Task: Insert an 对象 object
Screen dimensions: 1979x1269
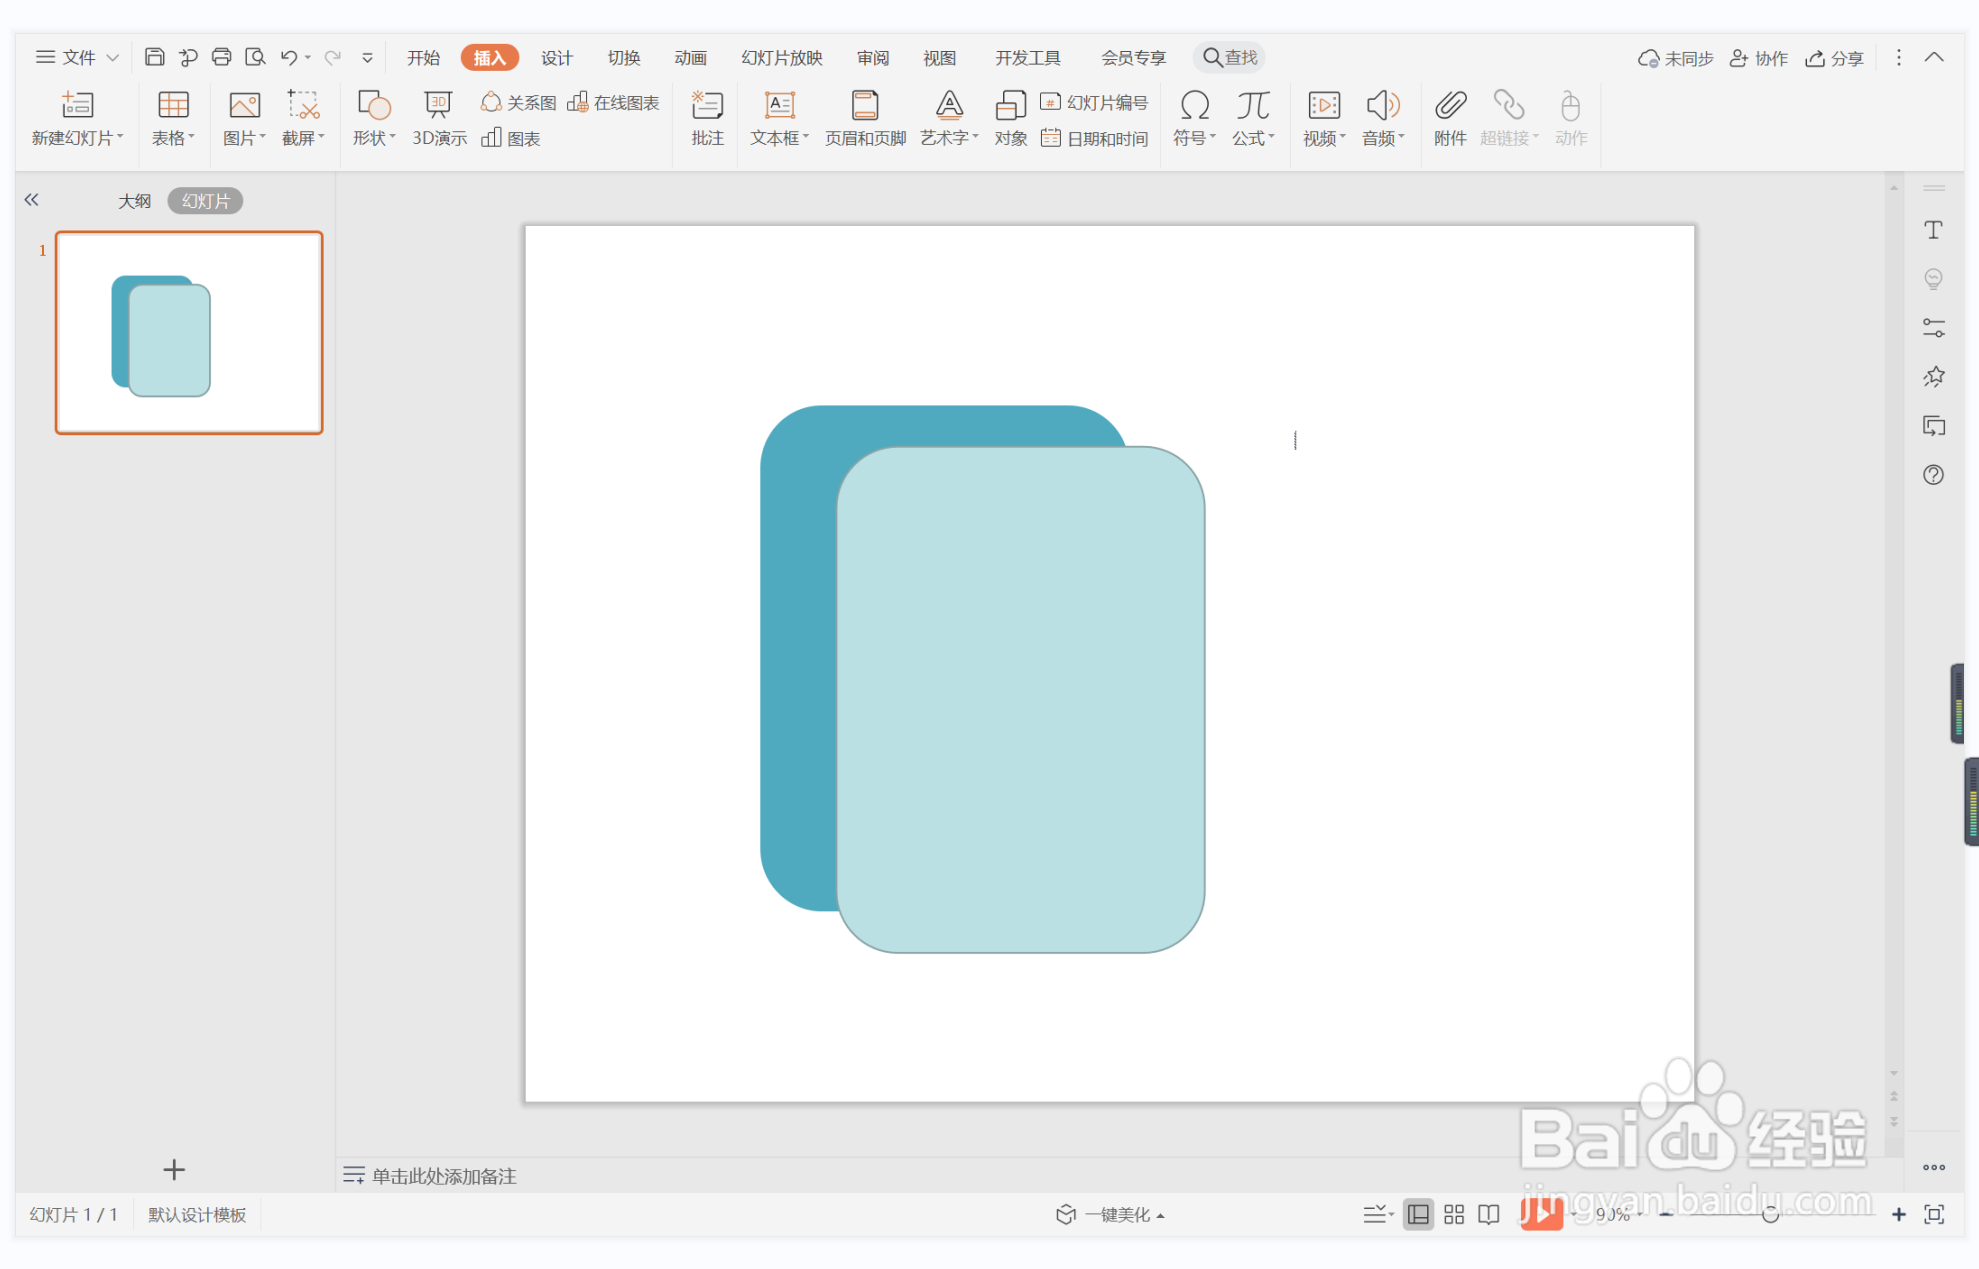Action: point(1010,118)
